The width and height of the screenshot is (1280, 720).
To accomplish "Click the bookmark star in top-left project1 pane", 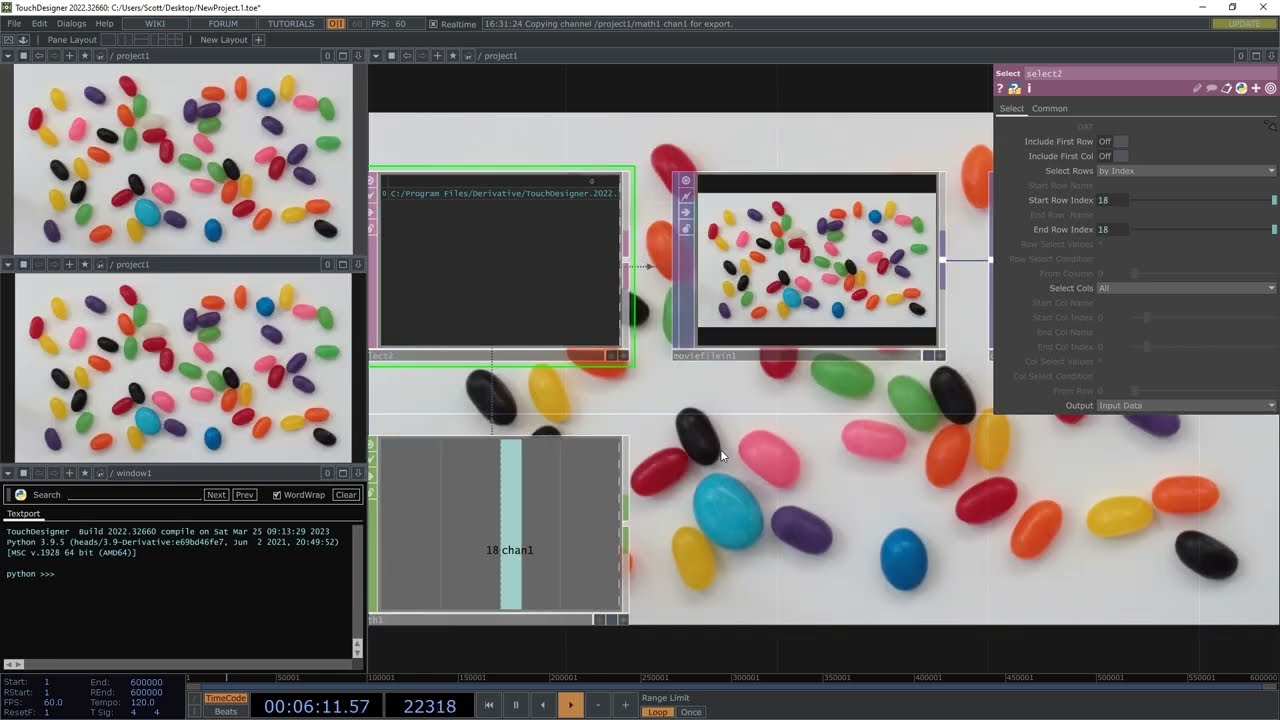I will click(84, 56).
